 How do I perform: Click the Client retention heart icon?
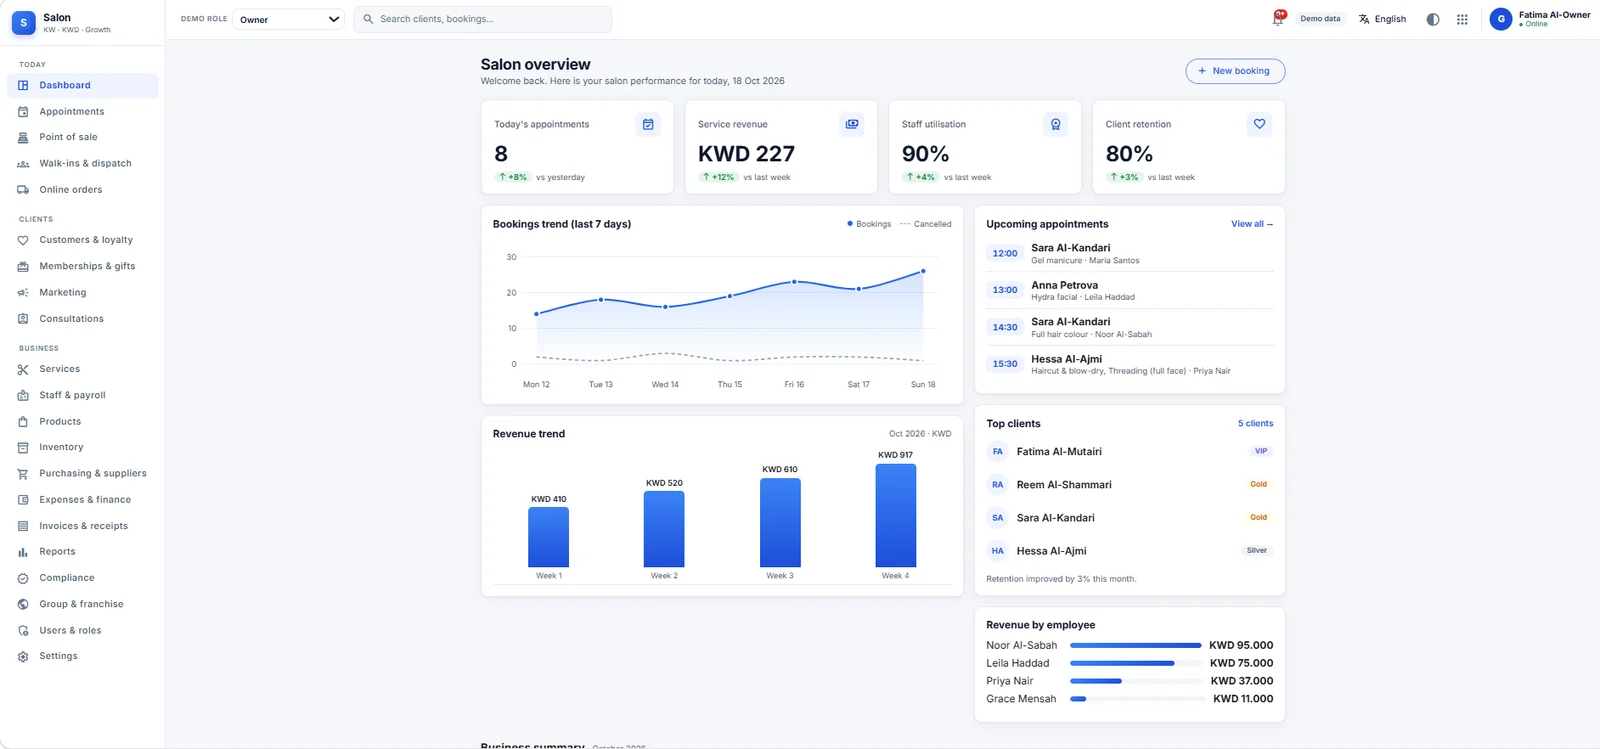tap(1260, 124)
